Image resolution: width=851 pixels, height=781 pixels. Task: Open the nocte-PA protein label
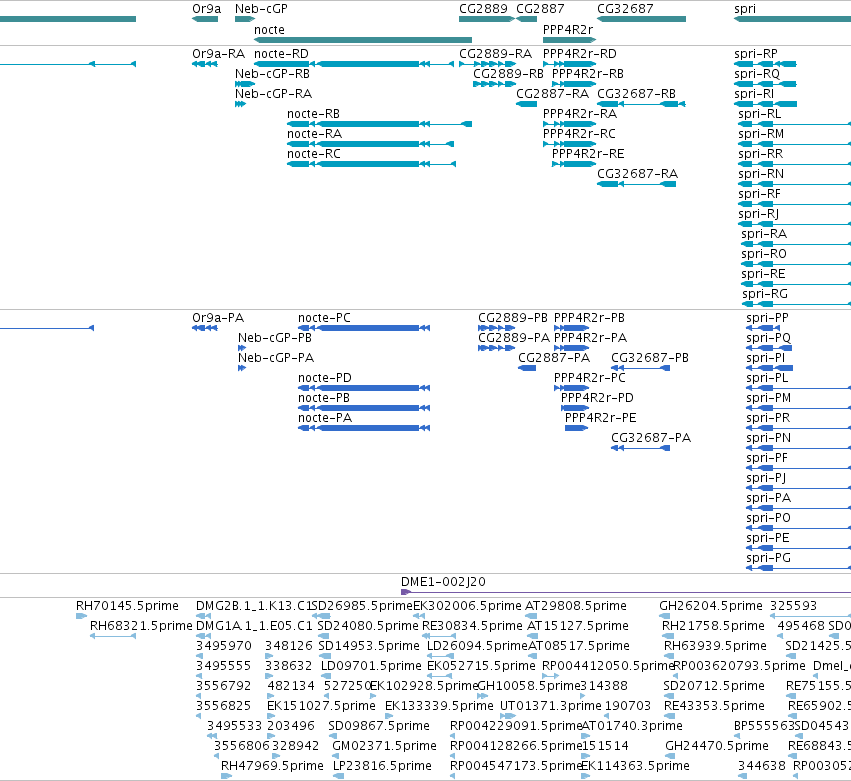coord(325,418)
